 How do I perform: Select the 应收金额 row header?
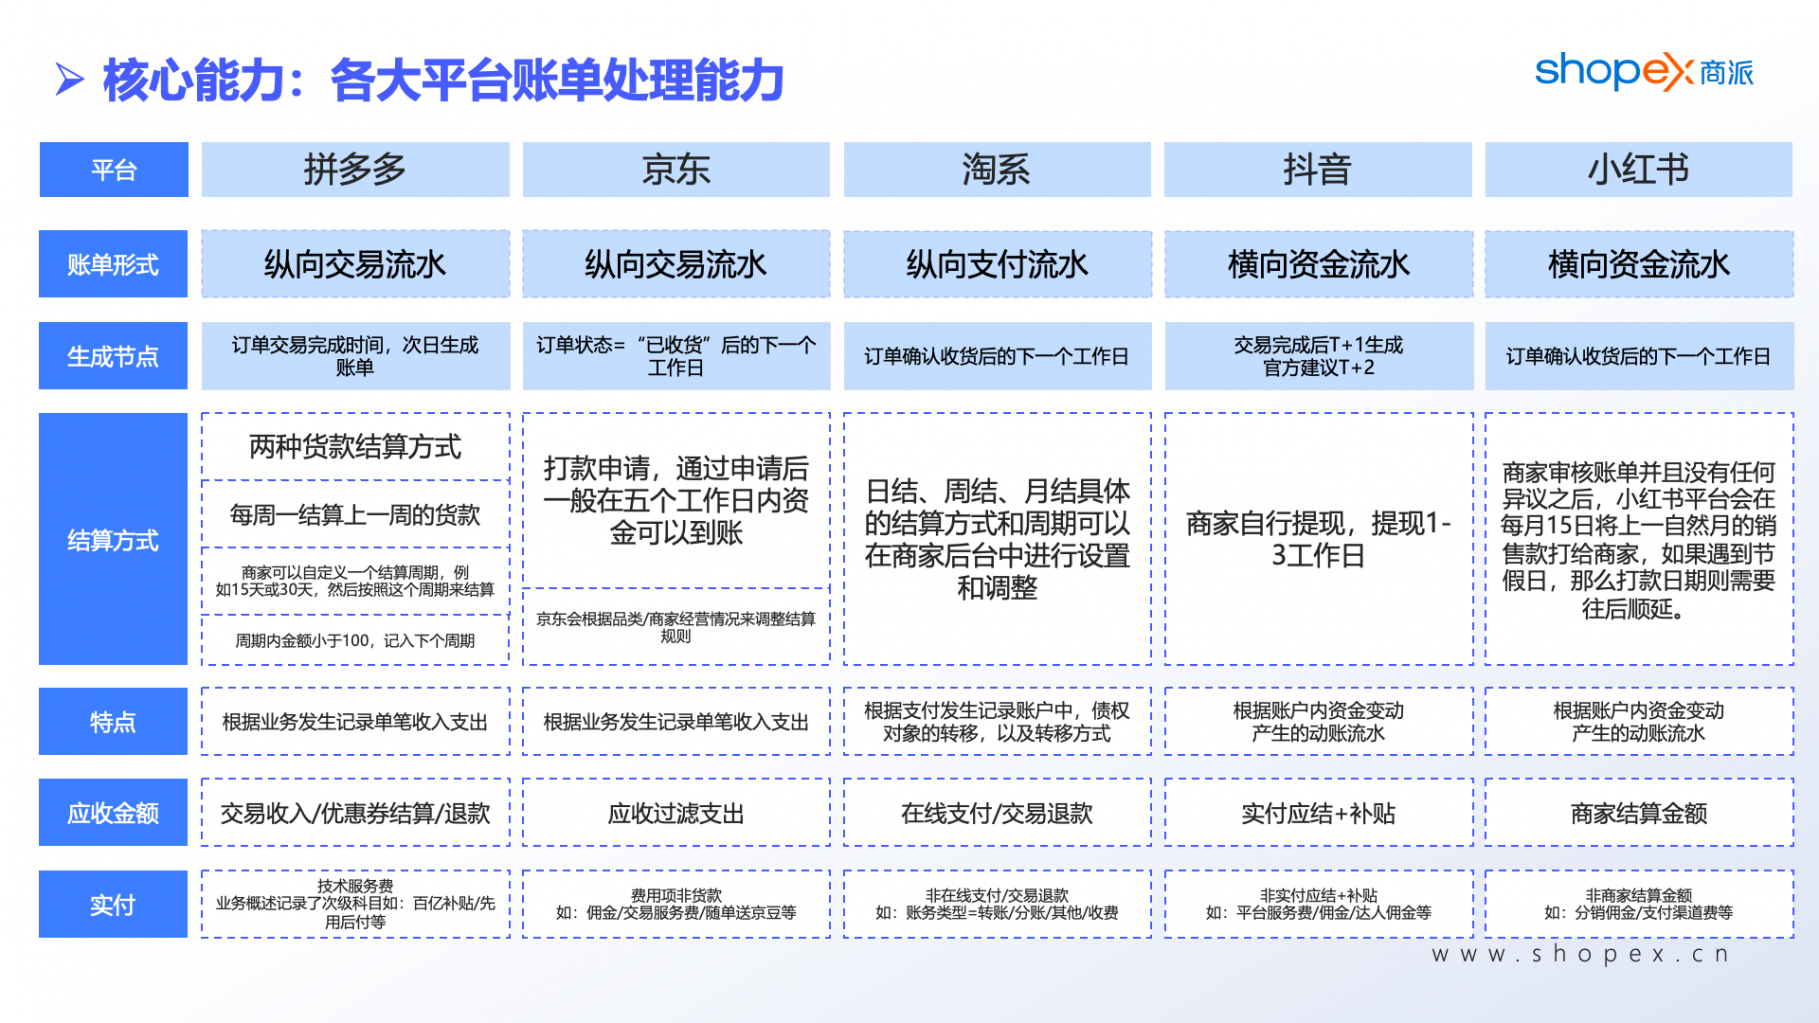(113, 812)
